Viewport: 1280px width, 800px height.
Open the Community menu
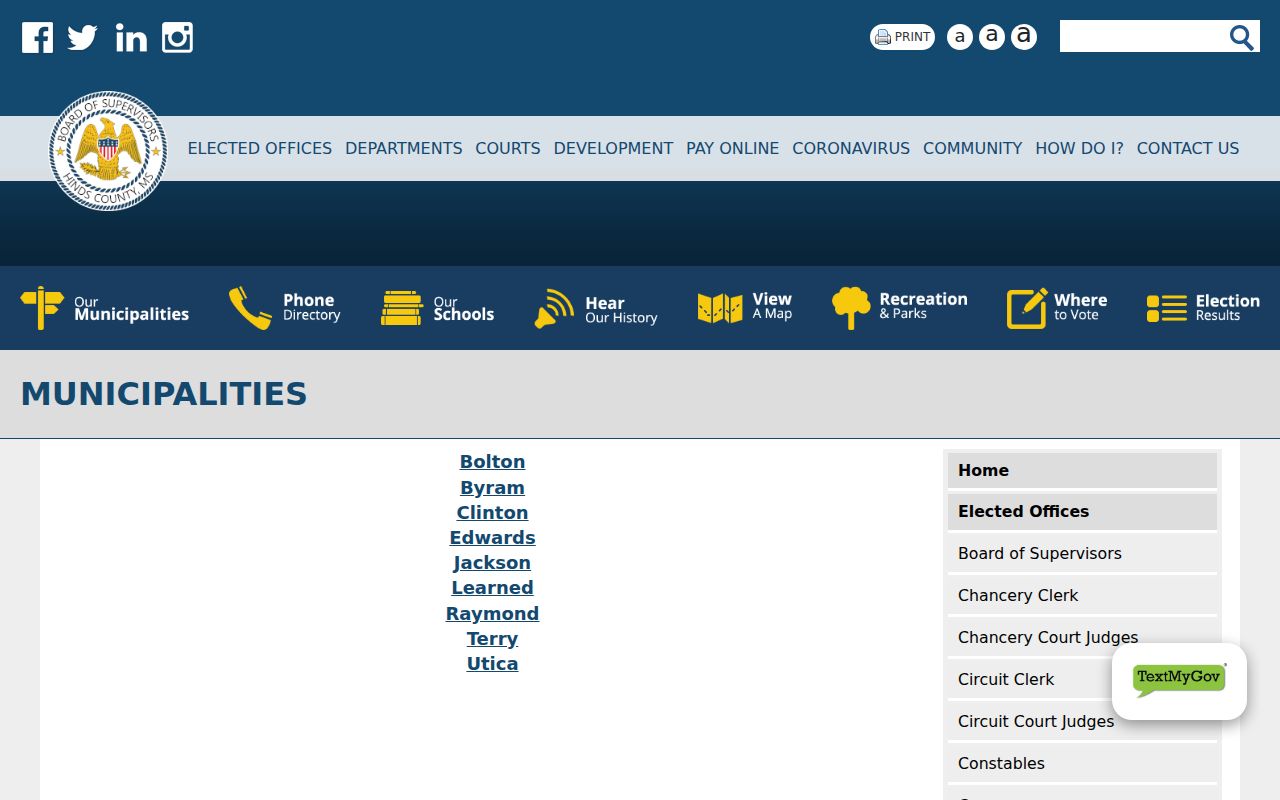coord(973,148)
